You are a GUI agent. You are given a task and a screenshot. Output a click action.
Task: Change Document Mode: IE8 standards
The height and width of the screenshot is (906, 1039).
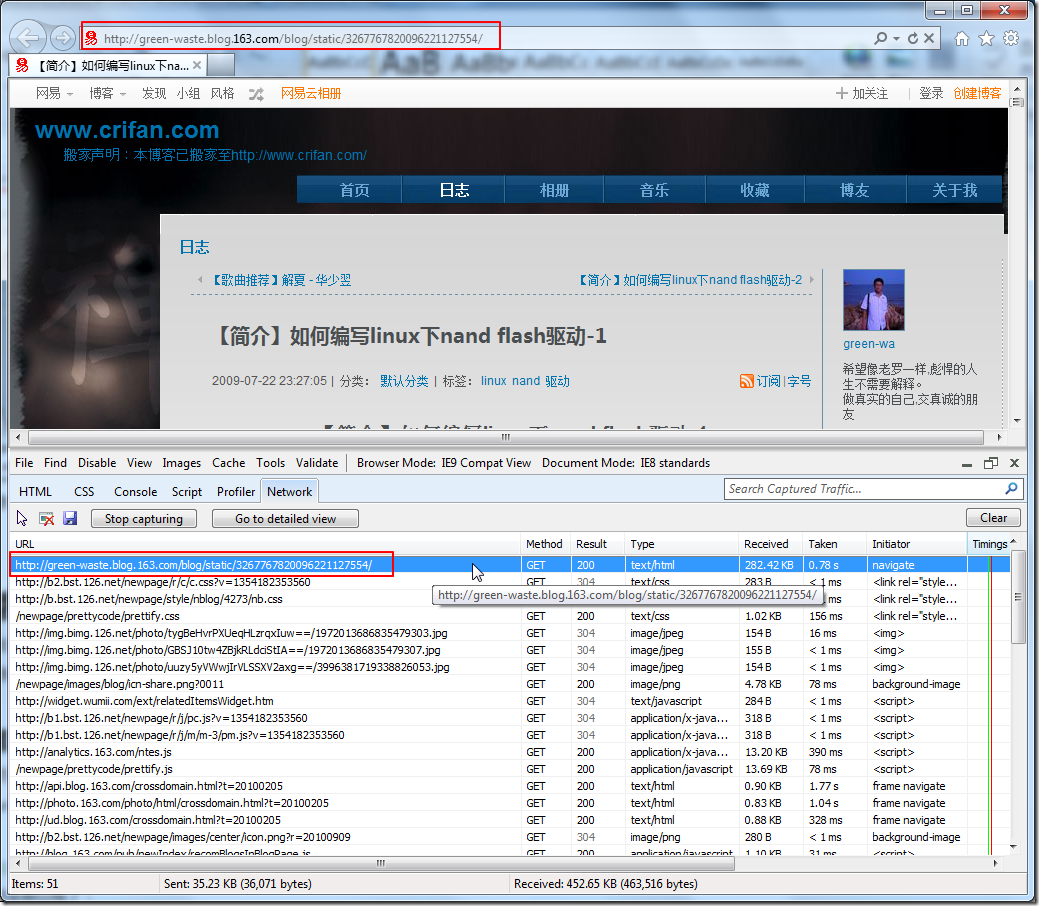626,463
